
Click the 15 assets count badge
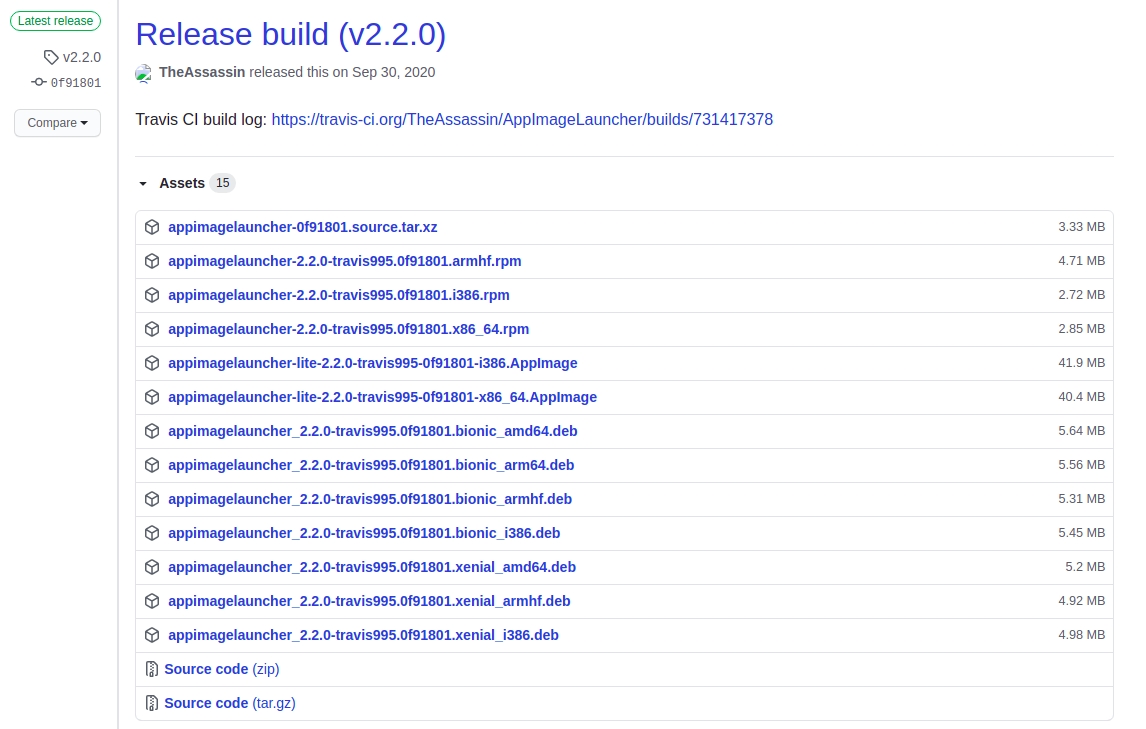tap(222, 183)
